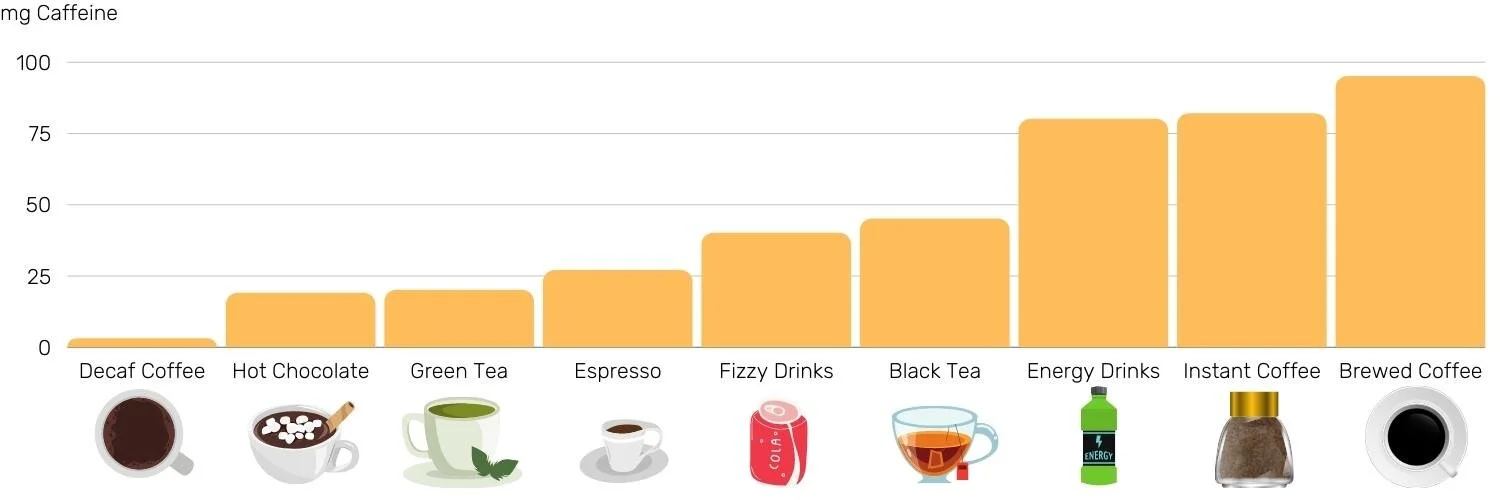Select the Espresso bar in chart
The height and width of the screenshot is (500, 1500).
pos(617,309)
